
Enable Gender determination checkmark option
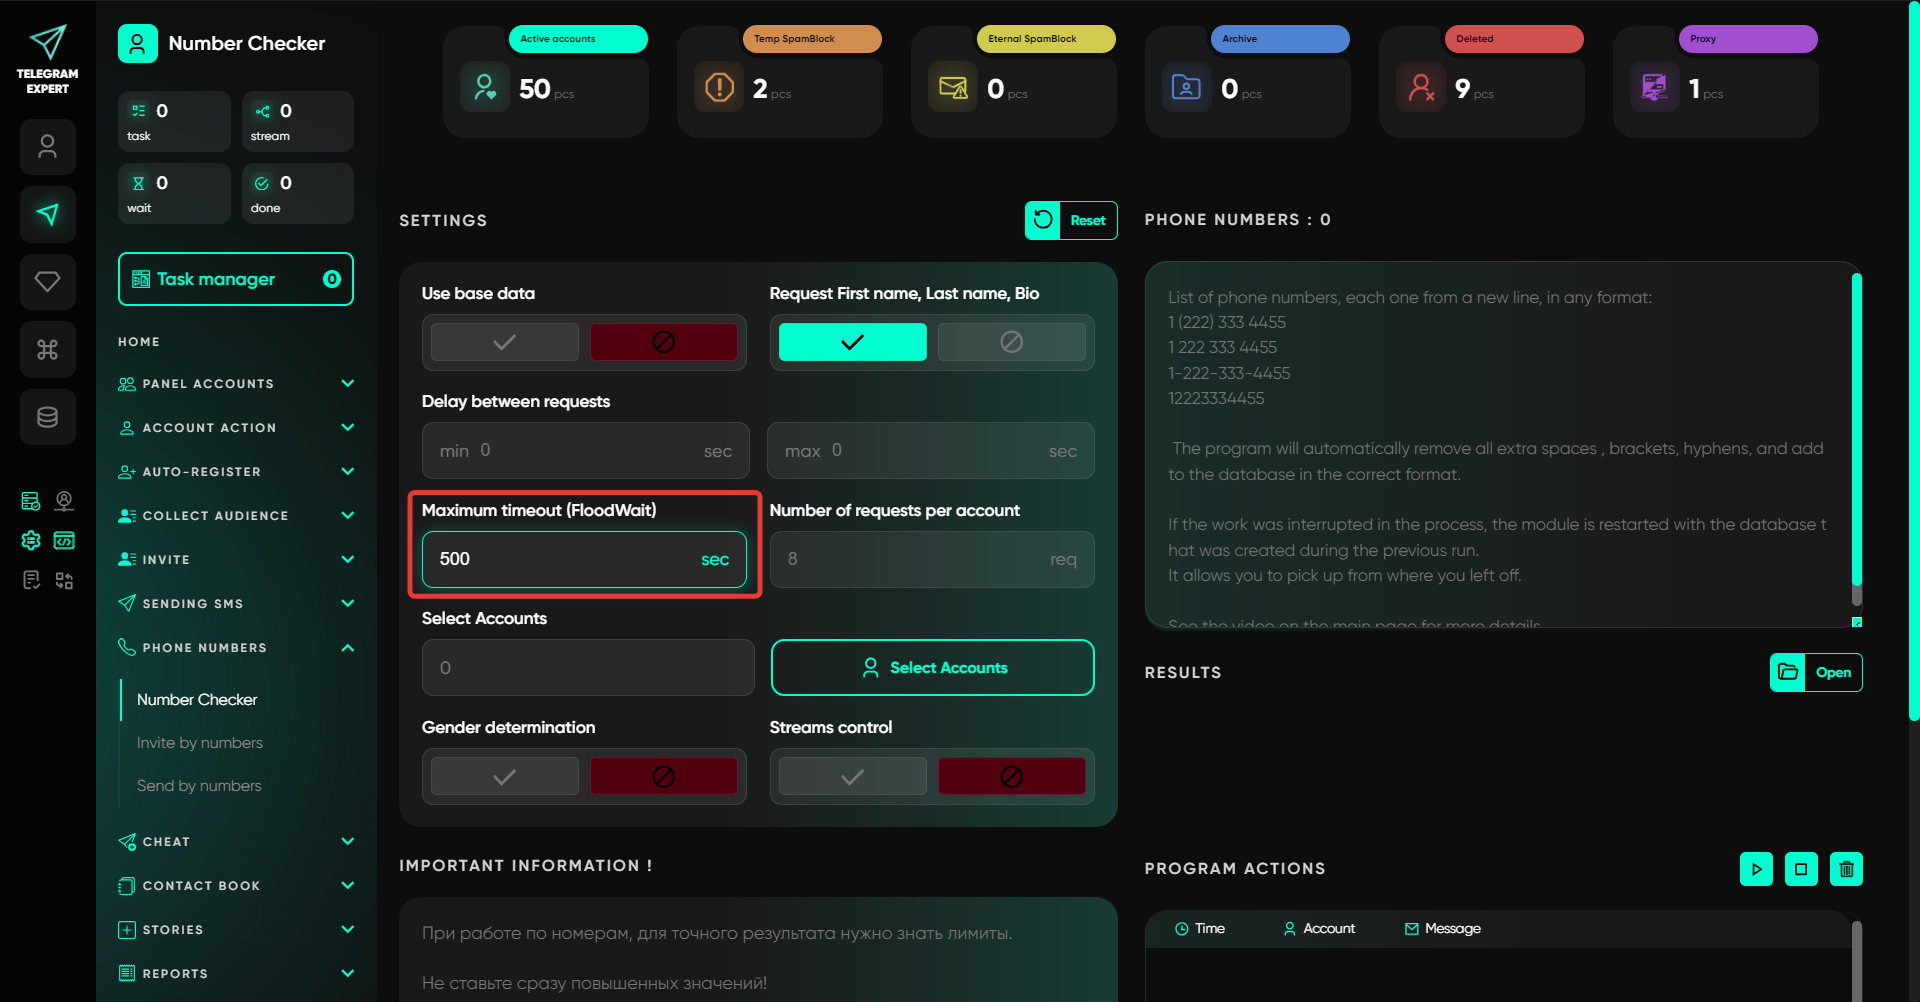(x=505, y=777)
